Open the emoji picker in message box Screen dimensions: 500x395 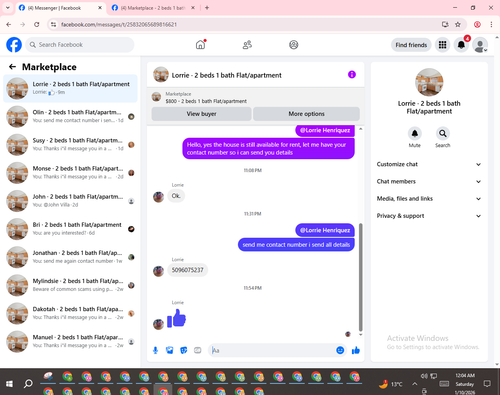click(x=340, y=350)
